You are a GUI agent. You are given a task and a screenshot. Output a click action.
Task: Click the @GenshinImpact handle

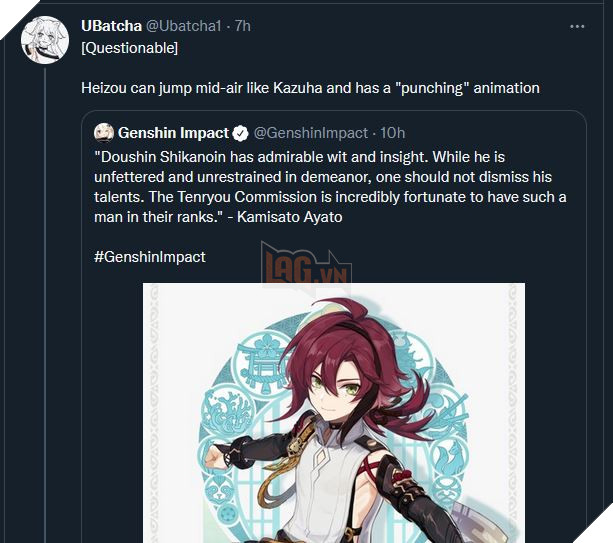tap(310, 132)
